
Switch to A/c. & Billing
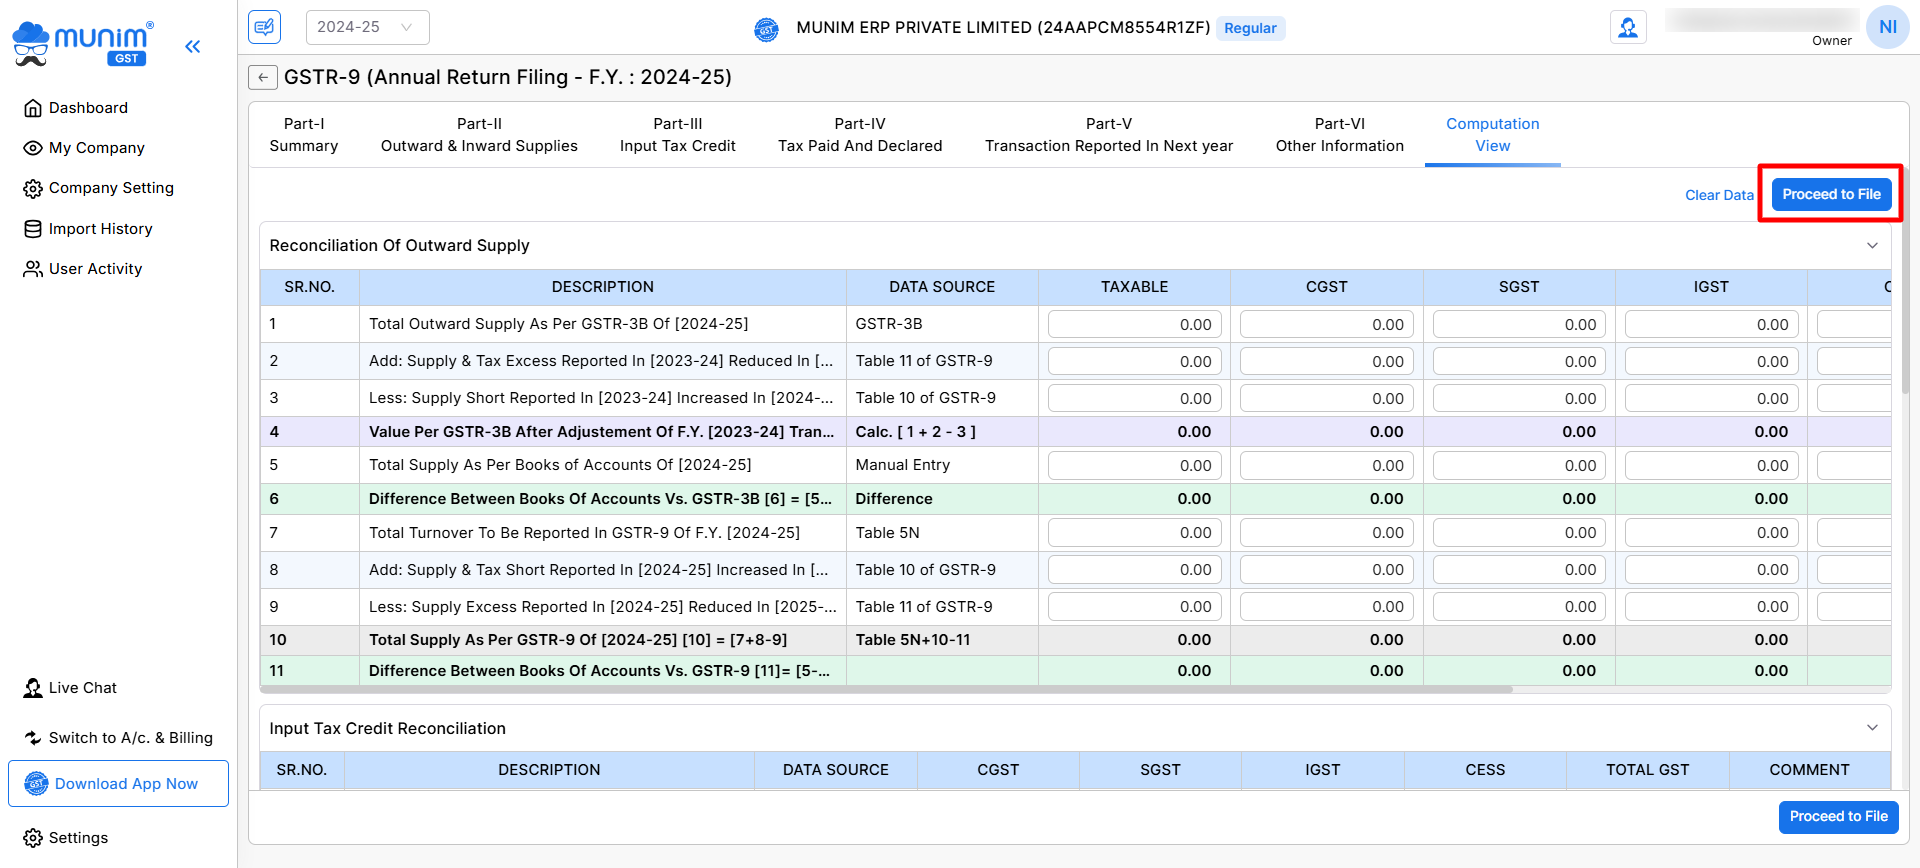[118, 738]
